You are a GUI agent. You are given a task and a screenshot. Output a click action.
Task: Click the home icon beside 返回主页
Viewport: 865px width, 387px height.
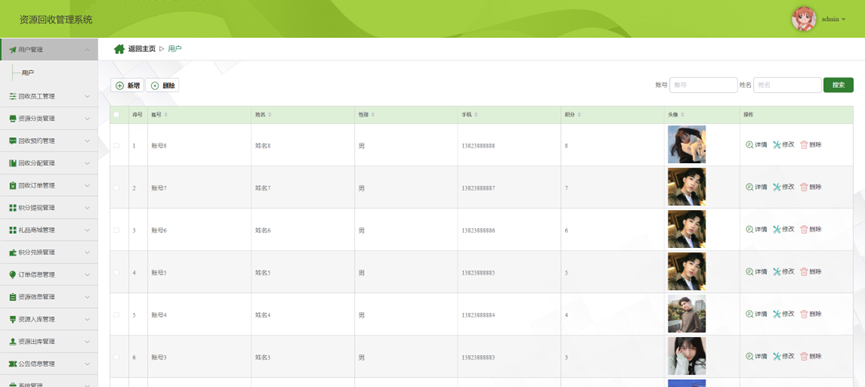click(119, 49)
